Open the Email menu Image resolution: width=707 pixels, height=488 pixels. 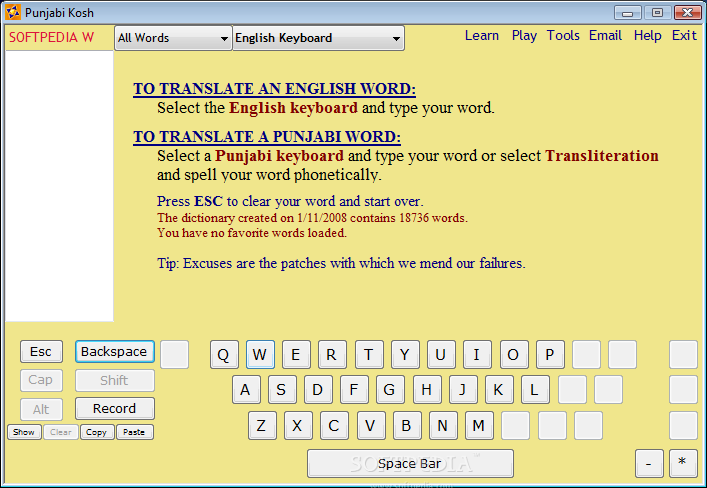click(x=605, y=36)
